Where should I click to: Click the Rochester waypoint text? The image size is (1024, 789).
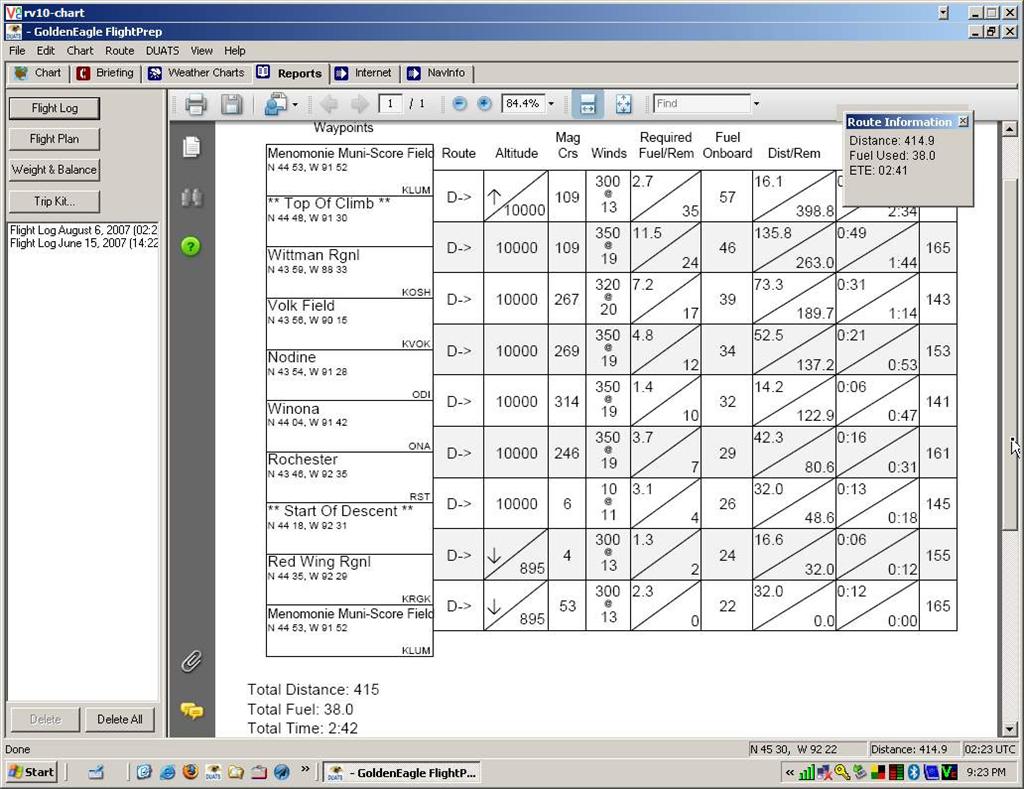pyautogui.click(x=302, y=459)
